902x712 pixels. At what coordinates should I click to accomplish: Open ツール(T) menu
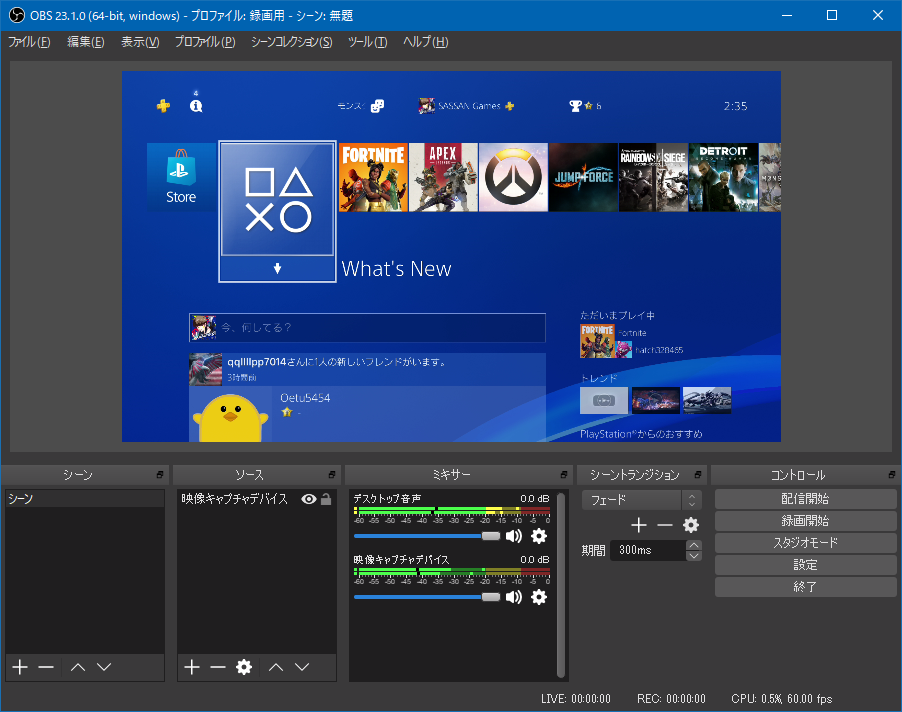[368, 42]
